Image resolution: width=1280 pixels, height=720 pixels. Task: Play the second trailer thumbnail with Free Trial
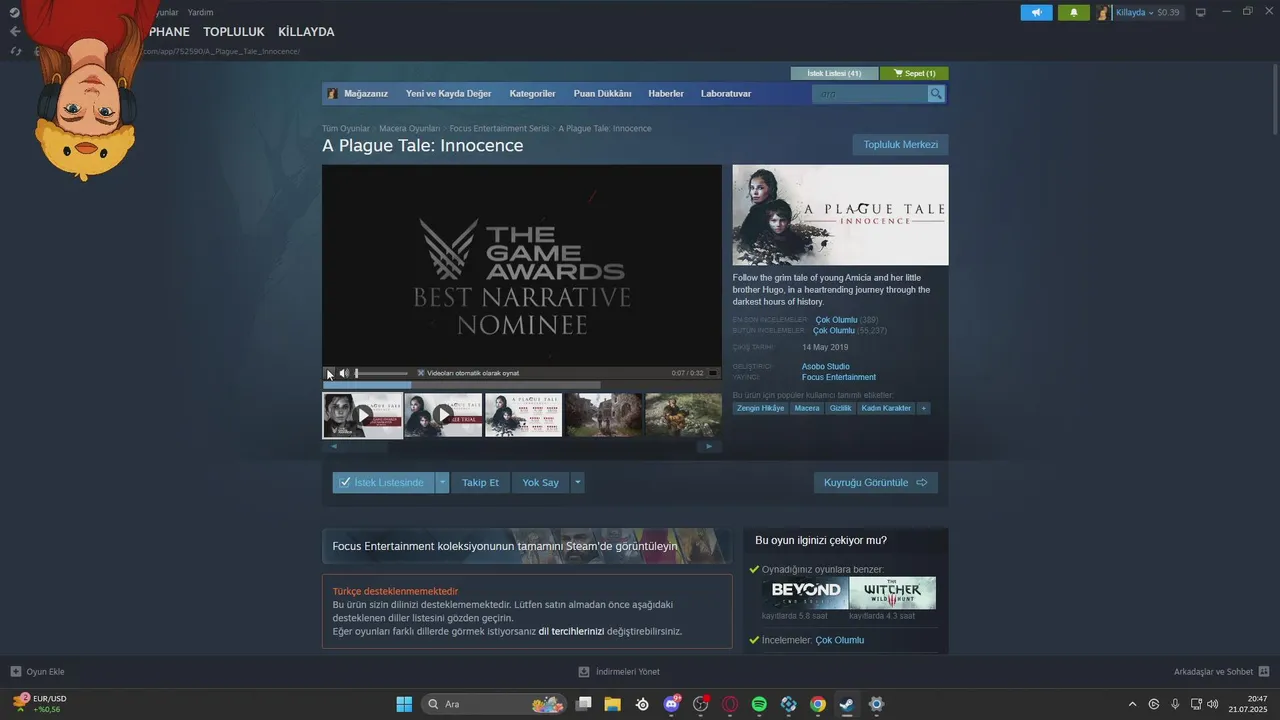443,415
